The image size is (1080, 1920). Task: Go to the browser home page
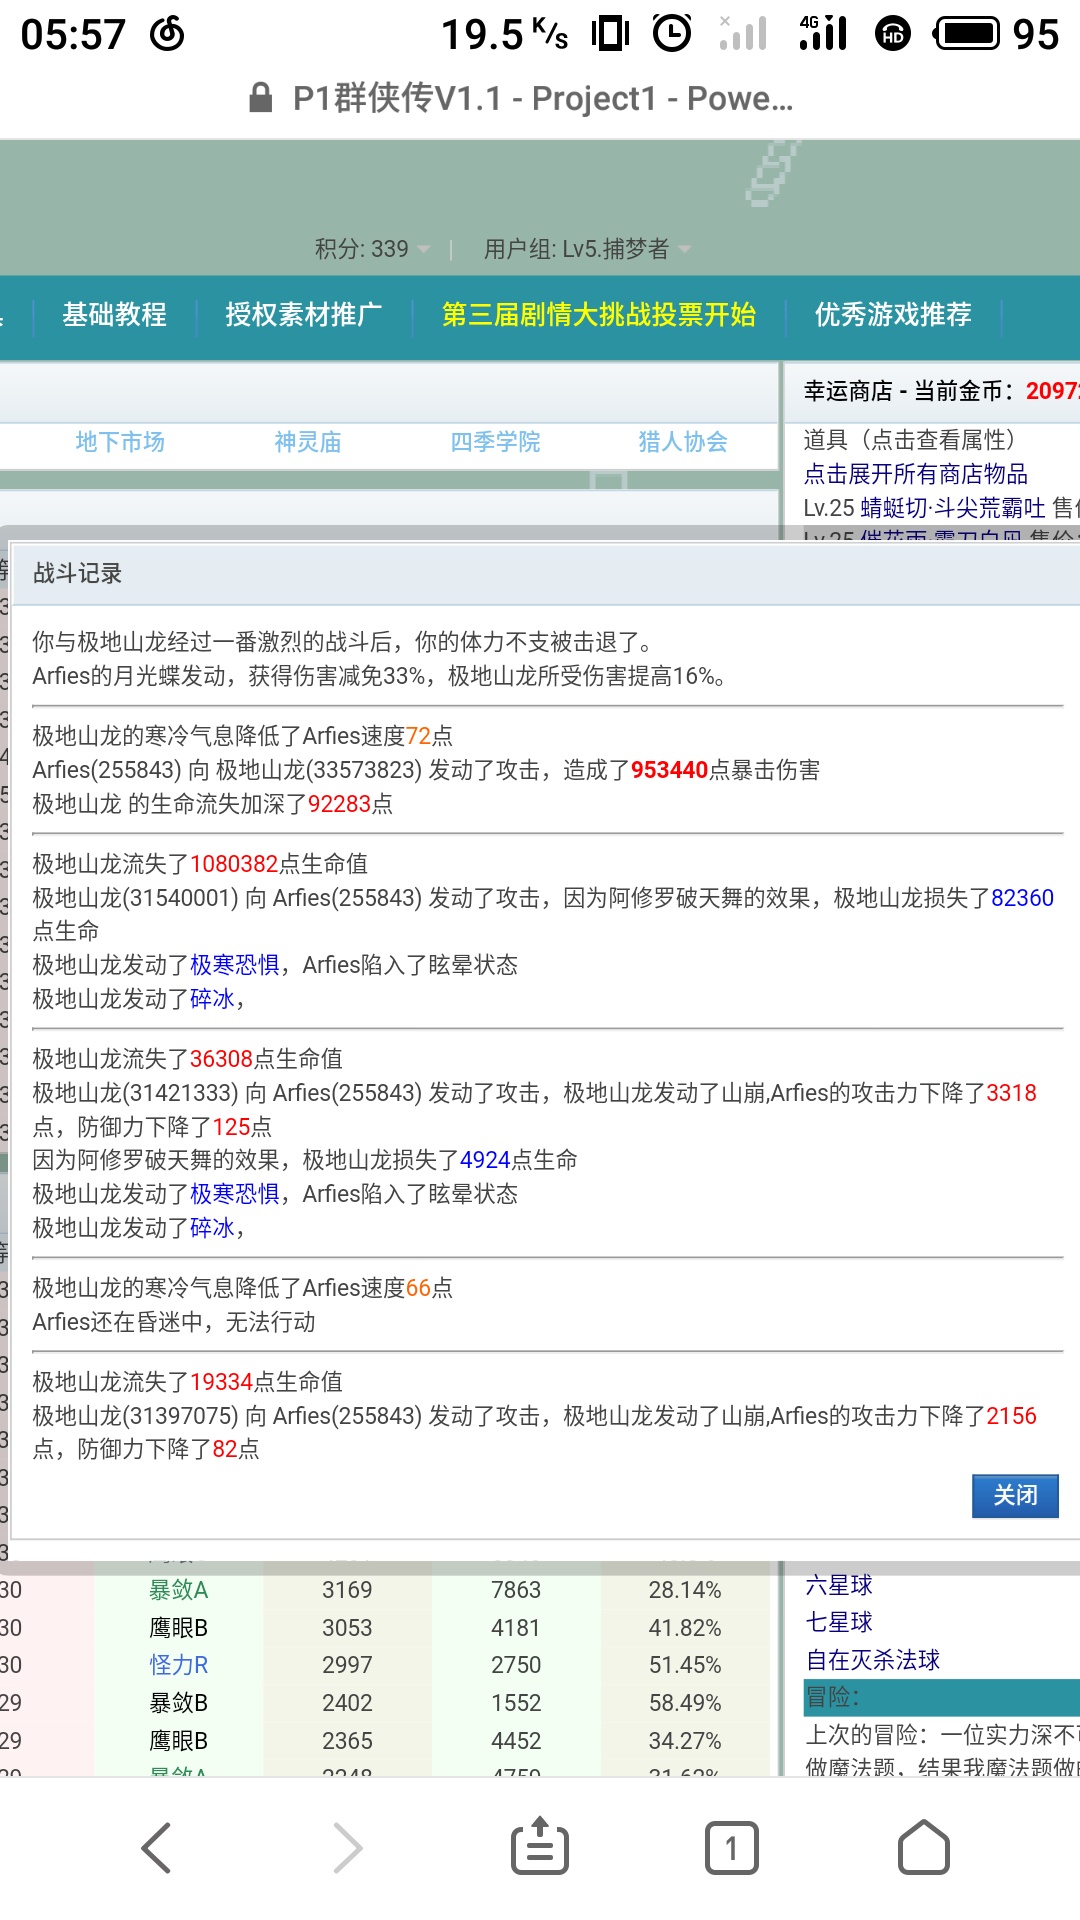tap(924, 1847)
